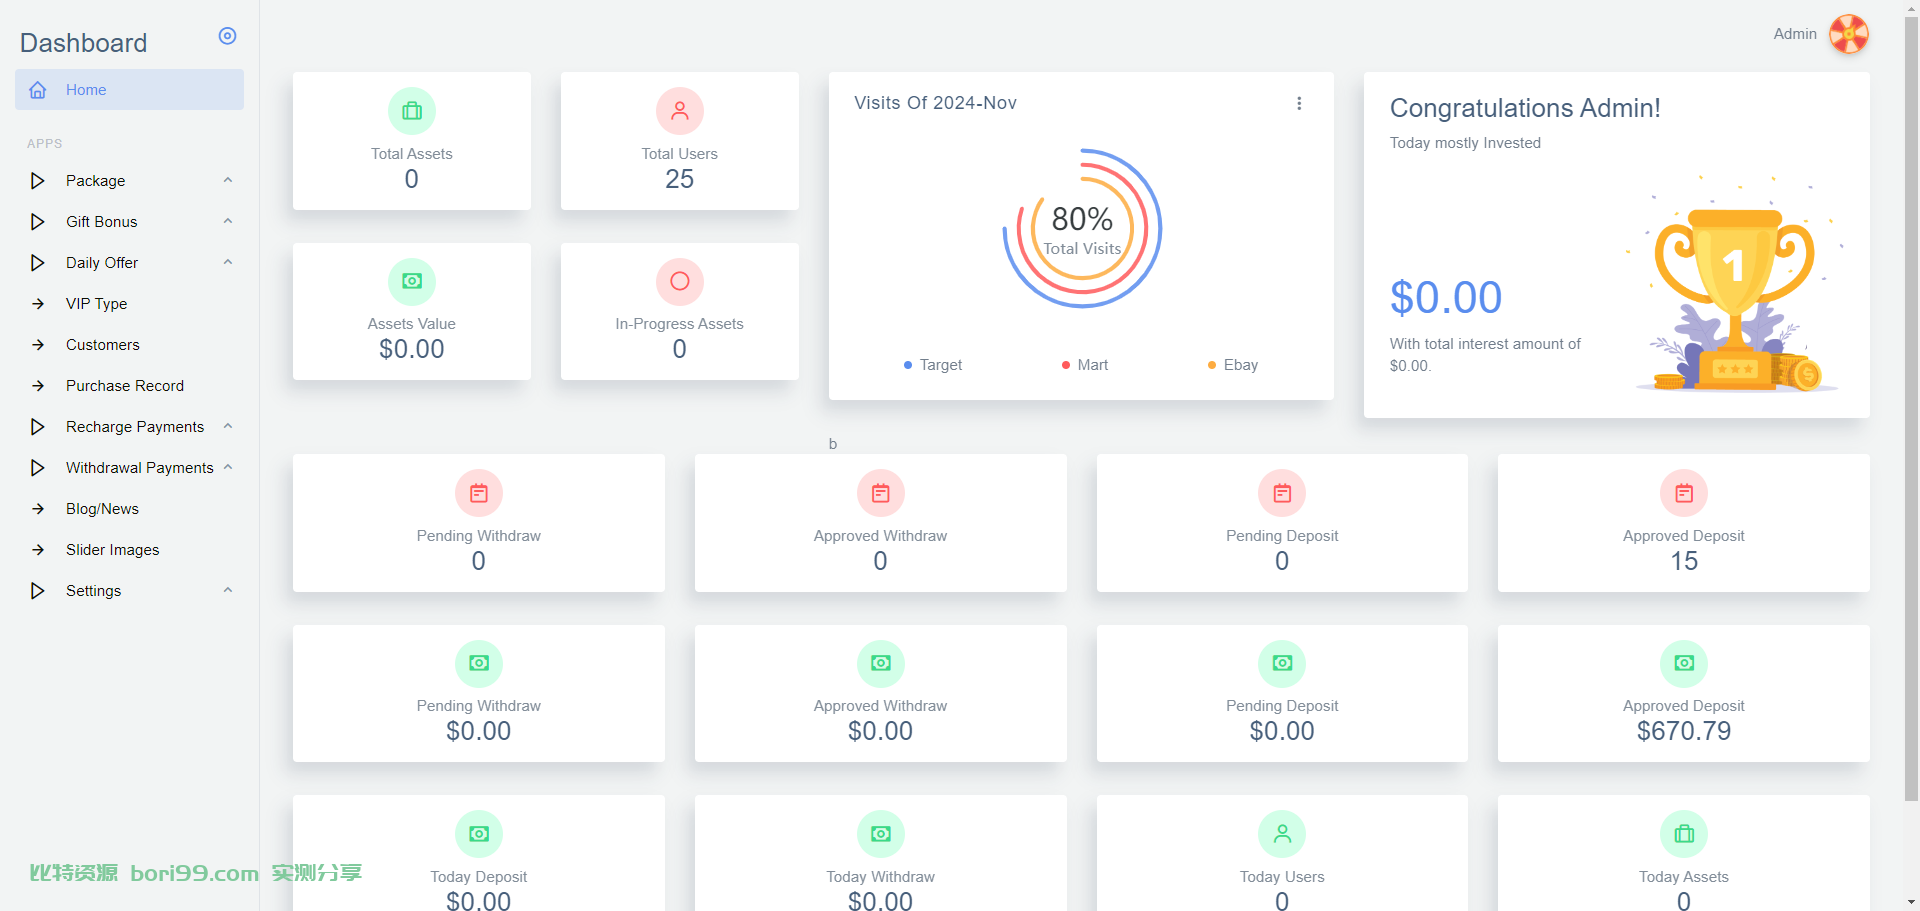The image size is (1920, 911).
Task: Toggle the Target legend item
Action: coord(933,365)
